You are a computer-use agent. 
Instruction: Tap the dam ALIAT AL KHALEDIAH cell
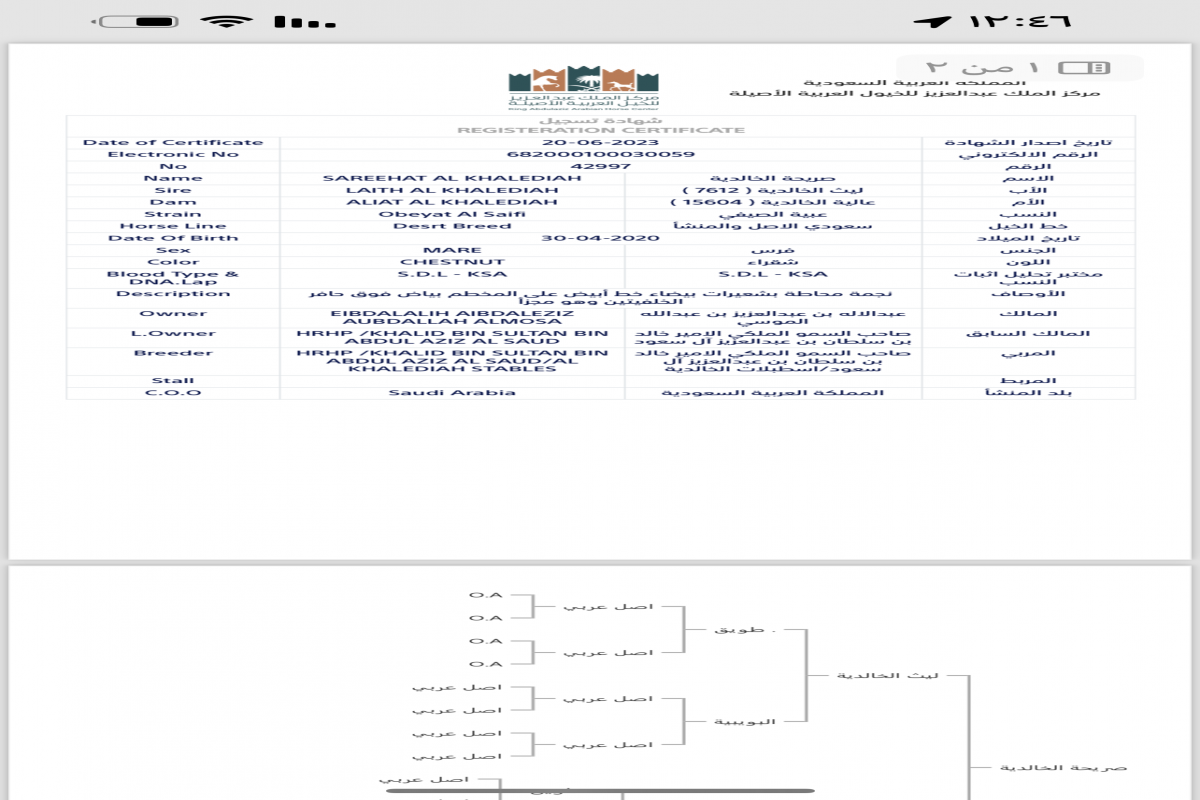click(x=452, y=202)
